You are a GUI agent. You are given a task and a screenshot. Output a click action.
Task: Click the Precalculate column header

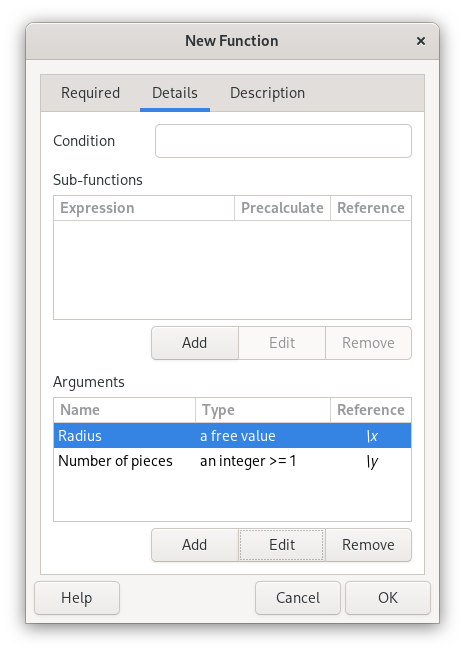[282, 208]
